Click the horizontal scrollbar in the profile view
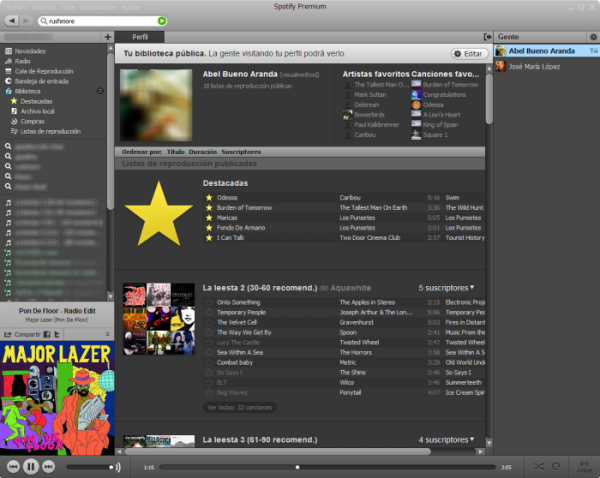The width and height of the screenshot is (600, 478). tap(277, 452)
